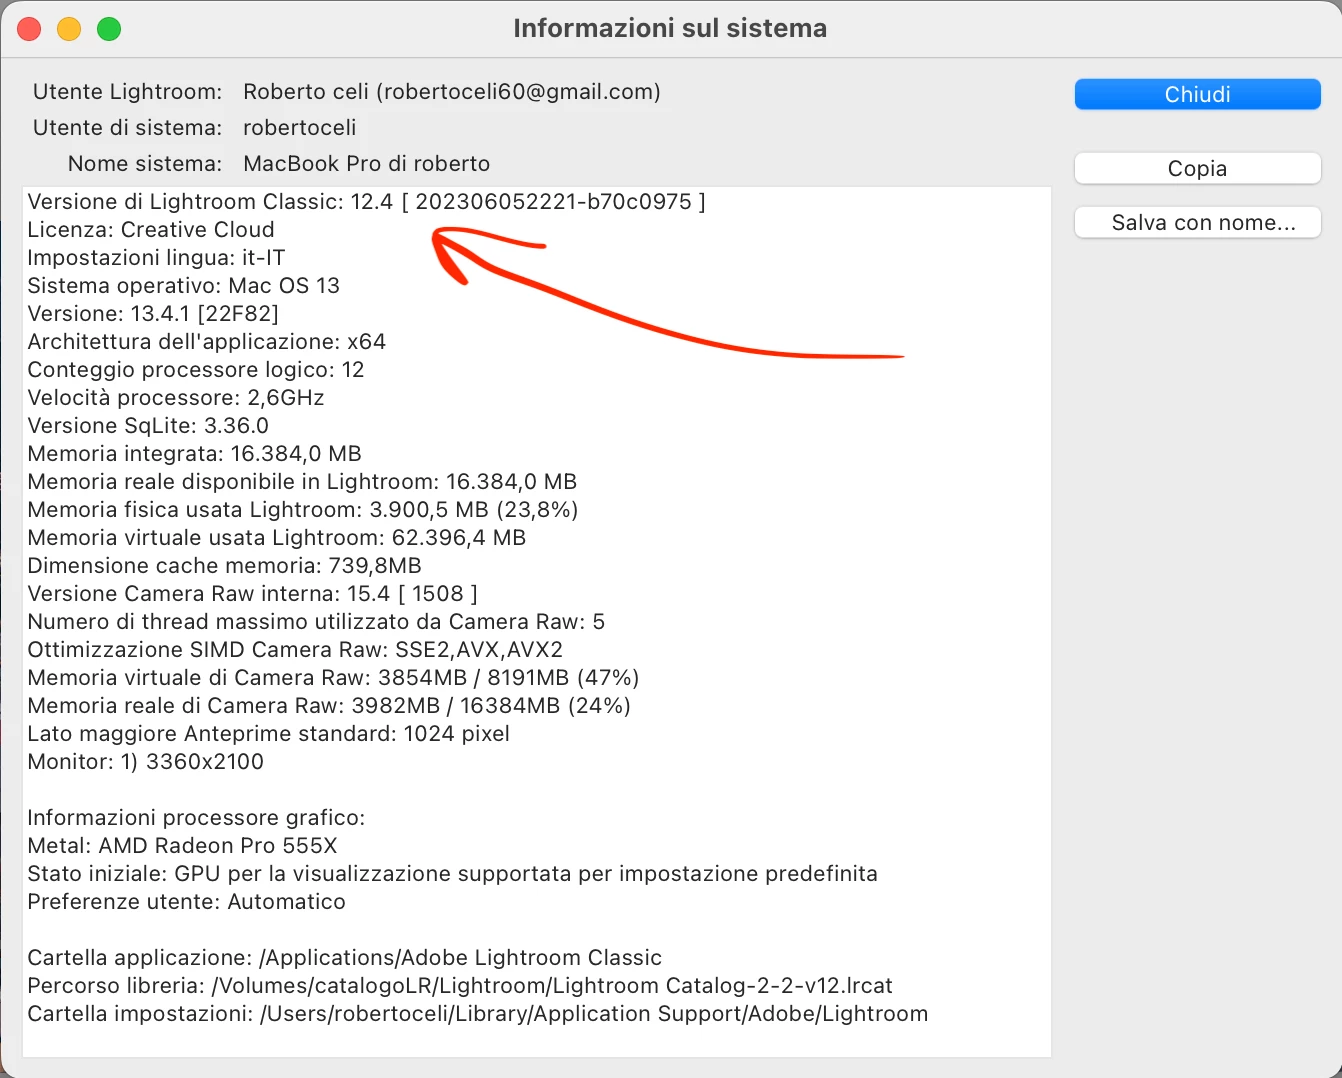1342x1078 pixels.
Task: Minimize the window with the yellow button
Action: click(69, 29)
